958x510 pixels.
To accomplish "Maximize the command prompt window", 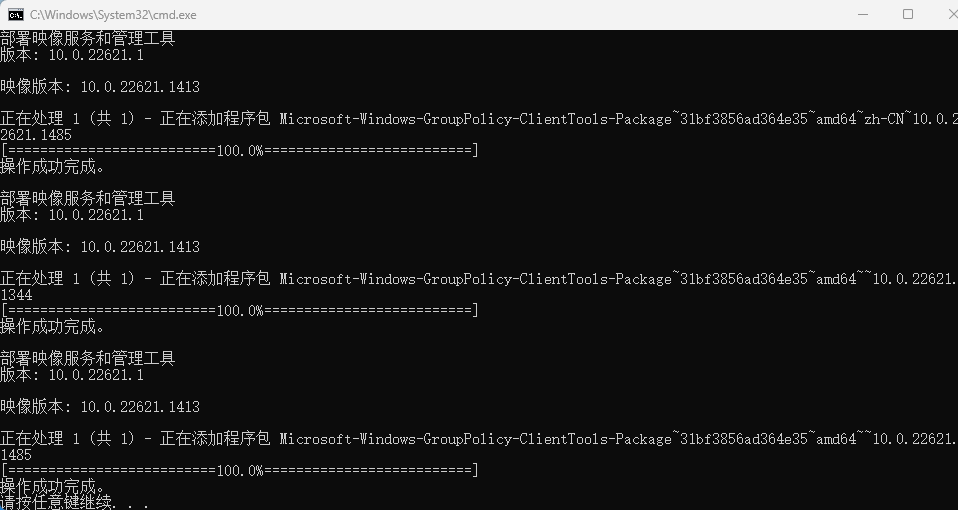I will click(908, 15).
